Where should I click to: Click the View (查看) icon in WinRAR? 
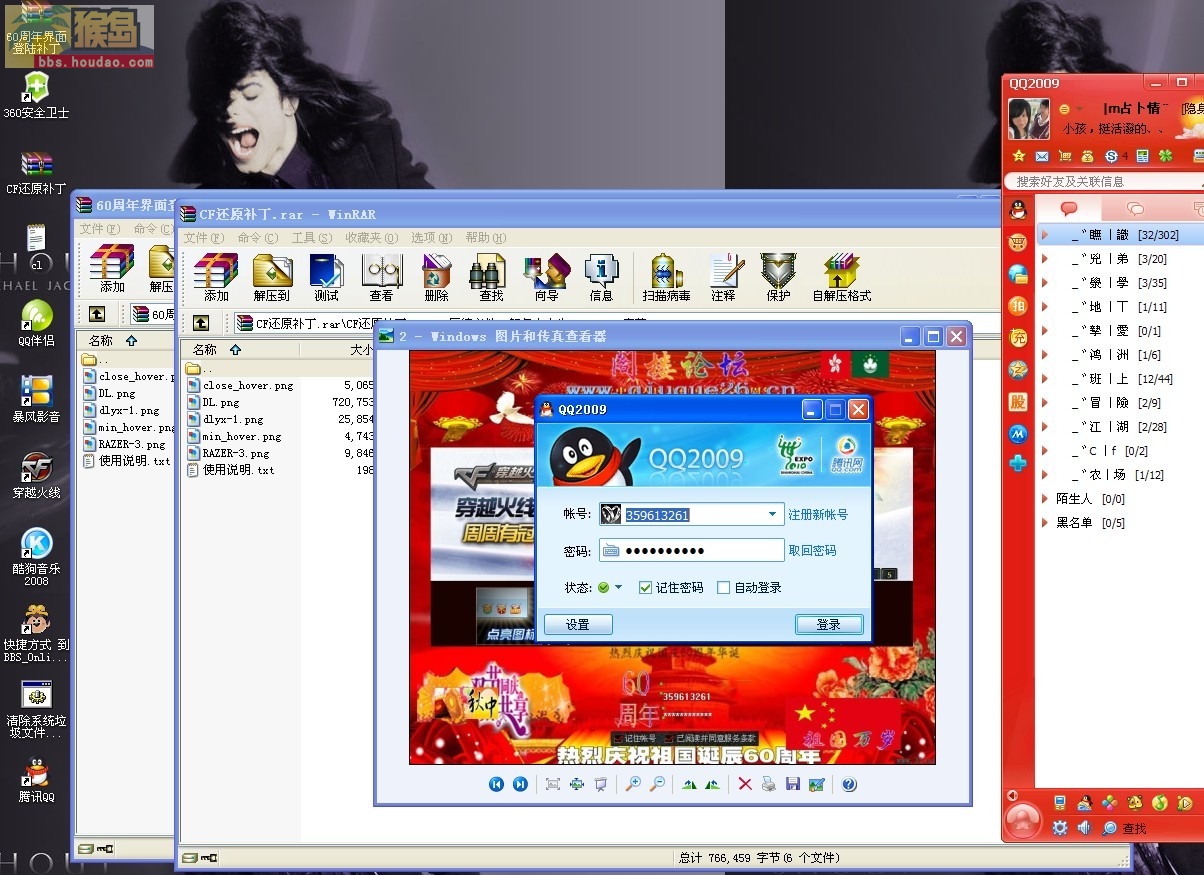(381, 277)
